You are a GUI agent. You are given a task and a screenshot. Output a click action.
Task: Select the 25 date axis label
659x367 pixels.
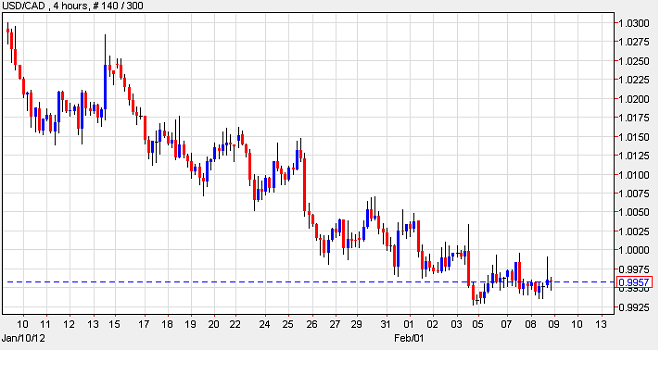click(288, 325)
